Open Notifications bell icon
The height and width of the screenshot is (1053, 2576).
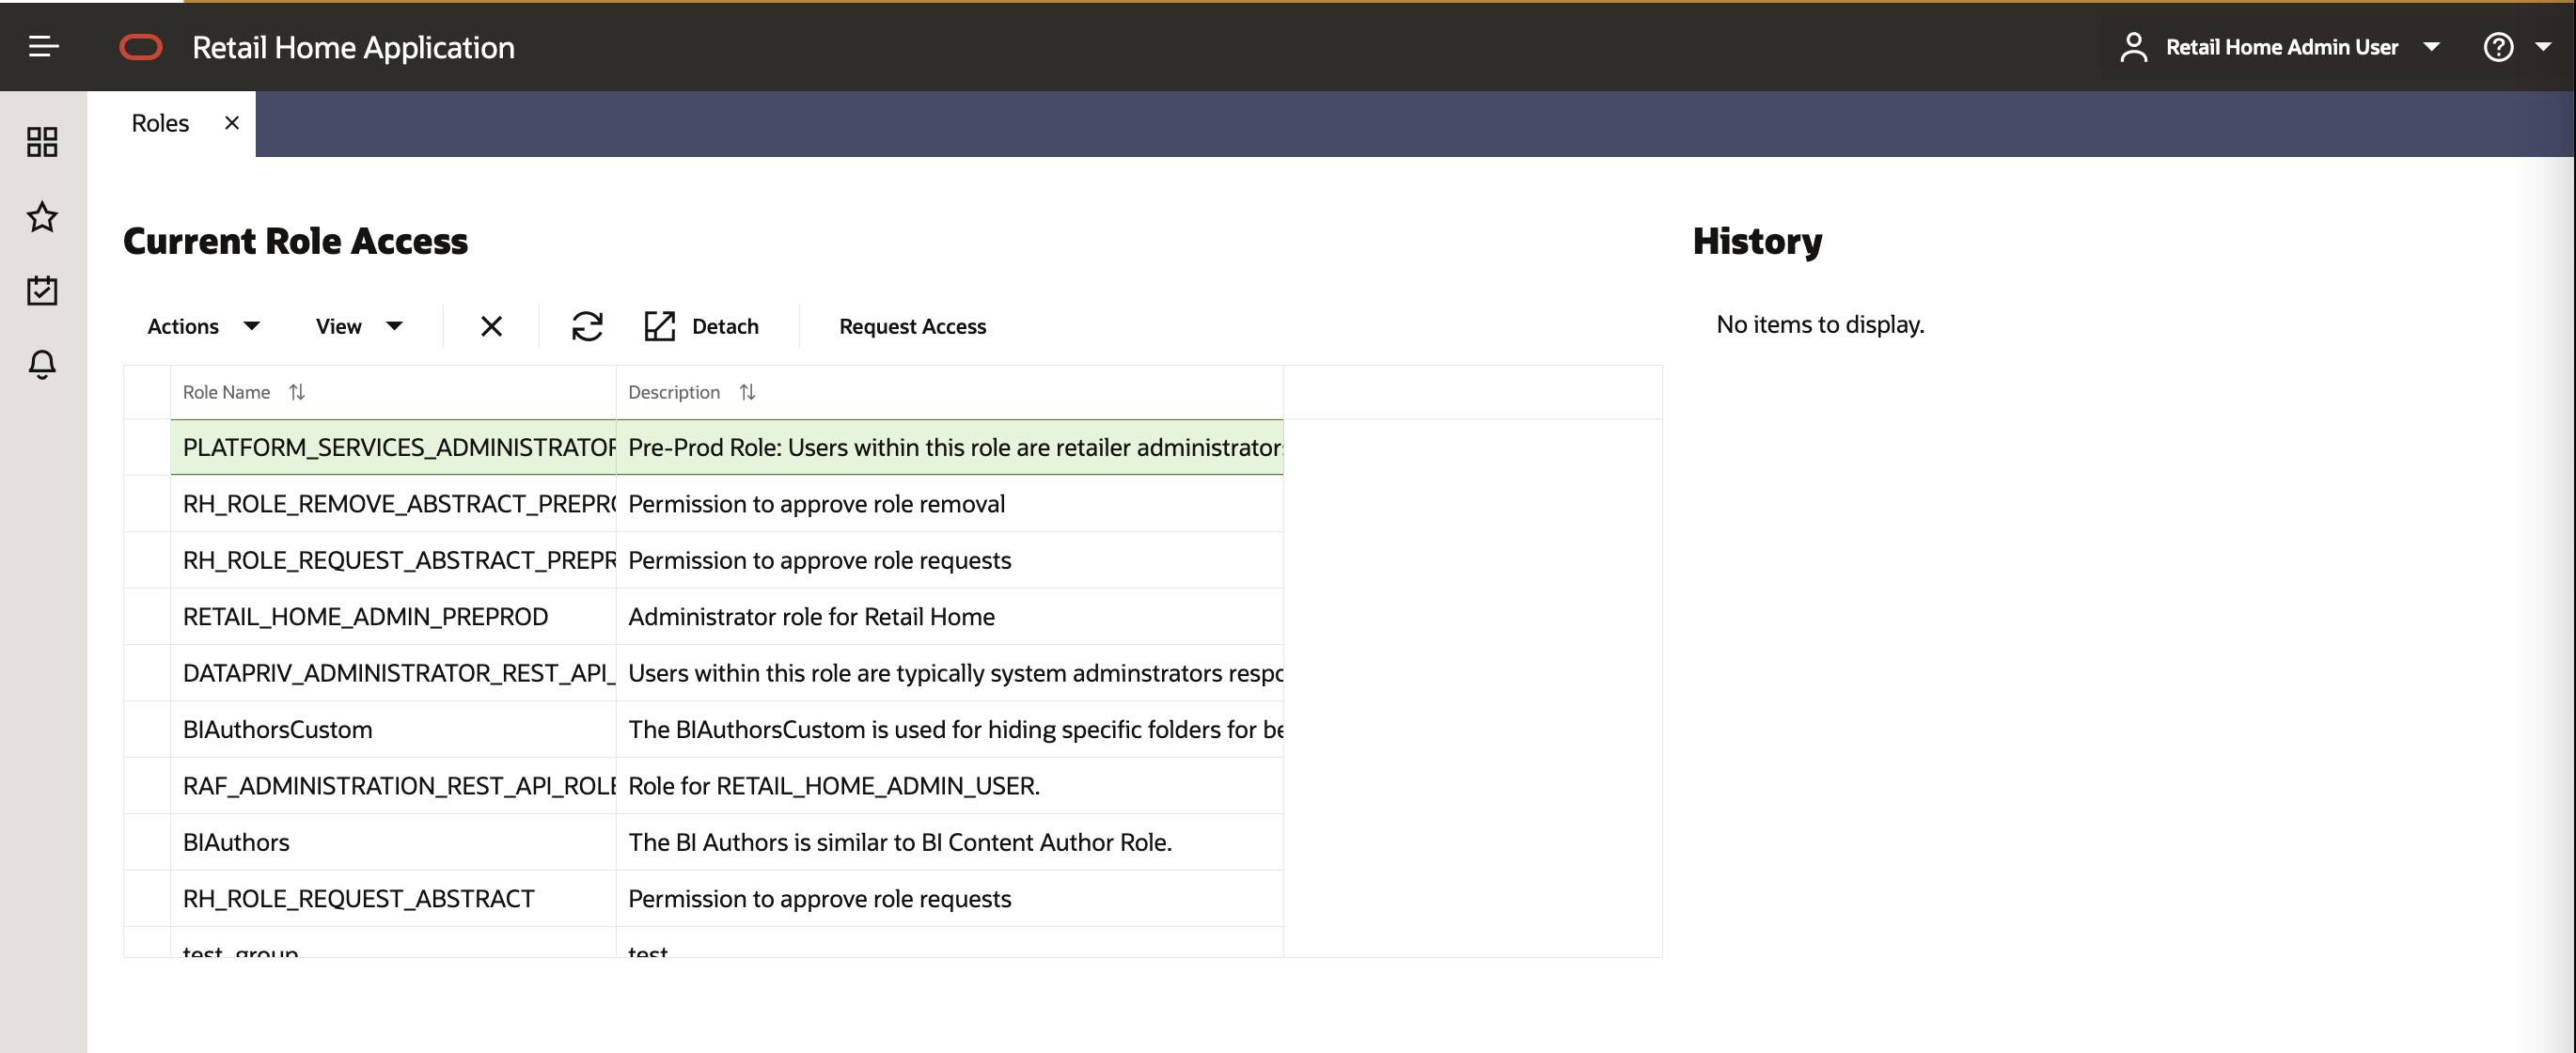42,364
